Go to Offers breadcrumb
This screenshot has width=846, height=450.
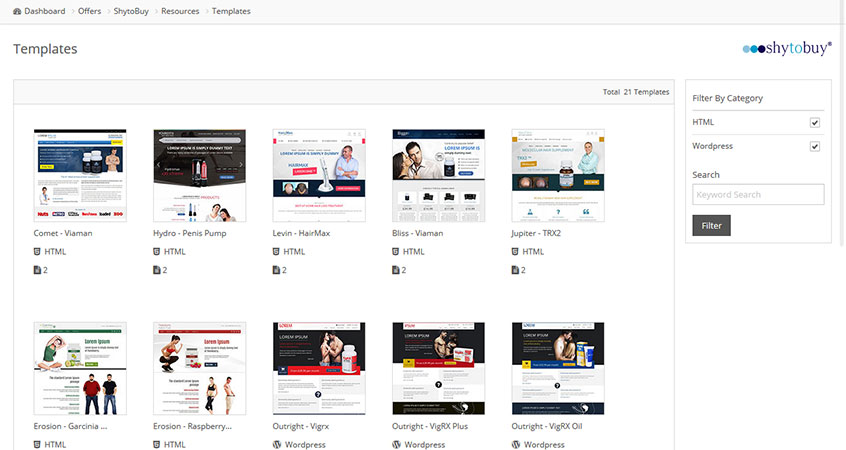coord(90,11)
